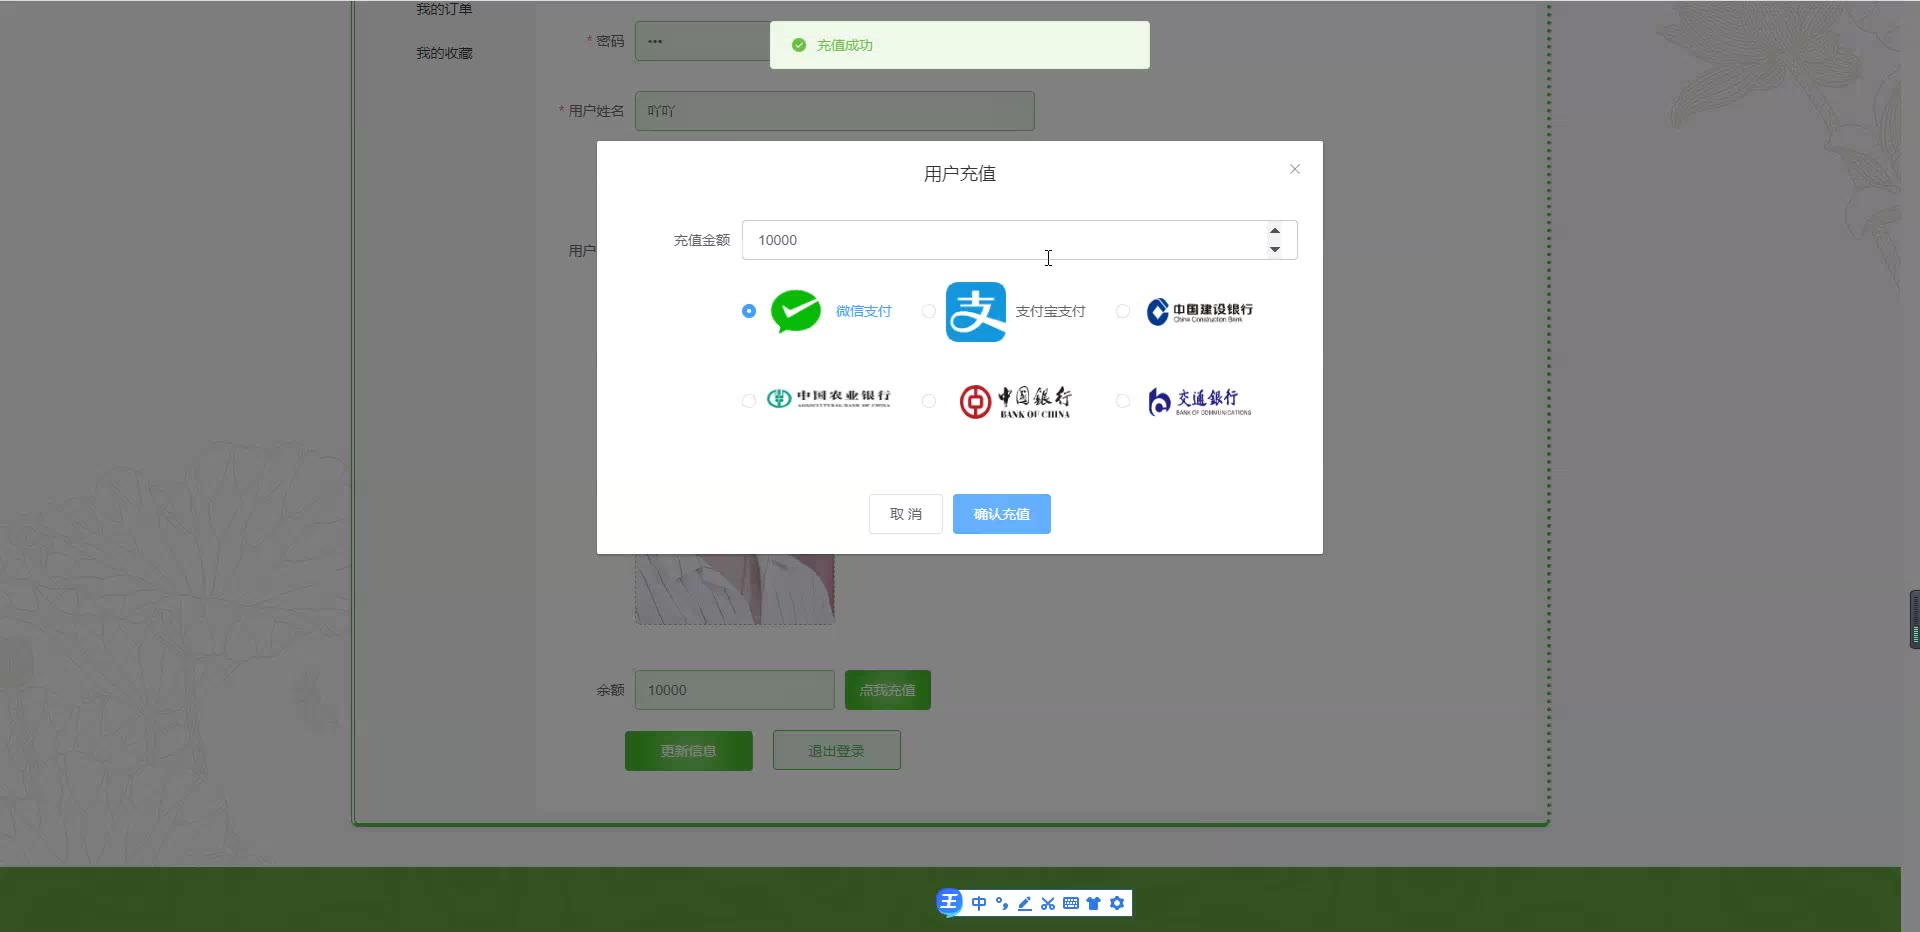The image size is (1920, 932).
Task: Focus the 余额 balance field
Action: [735, 690]
